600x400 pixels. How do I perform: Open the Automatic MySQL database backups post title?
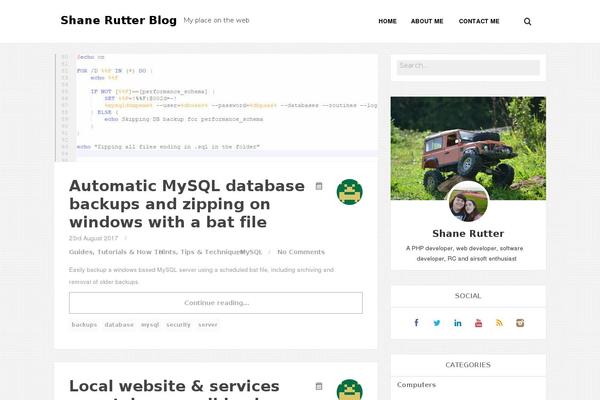point(187,204)
